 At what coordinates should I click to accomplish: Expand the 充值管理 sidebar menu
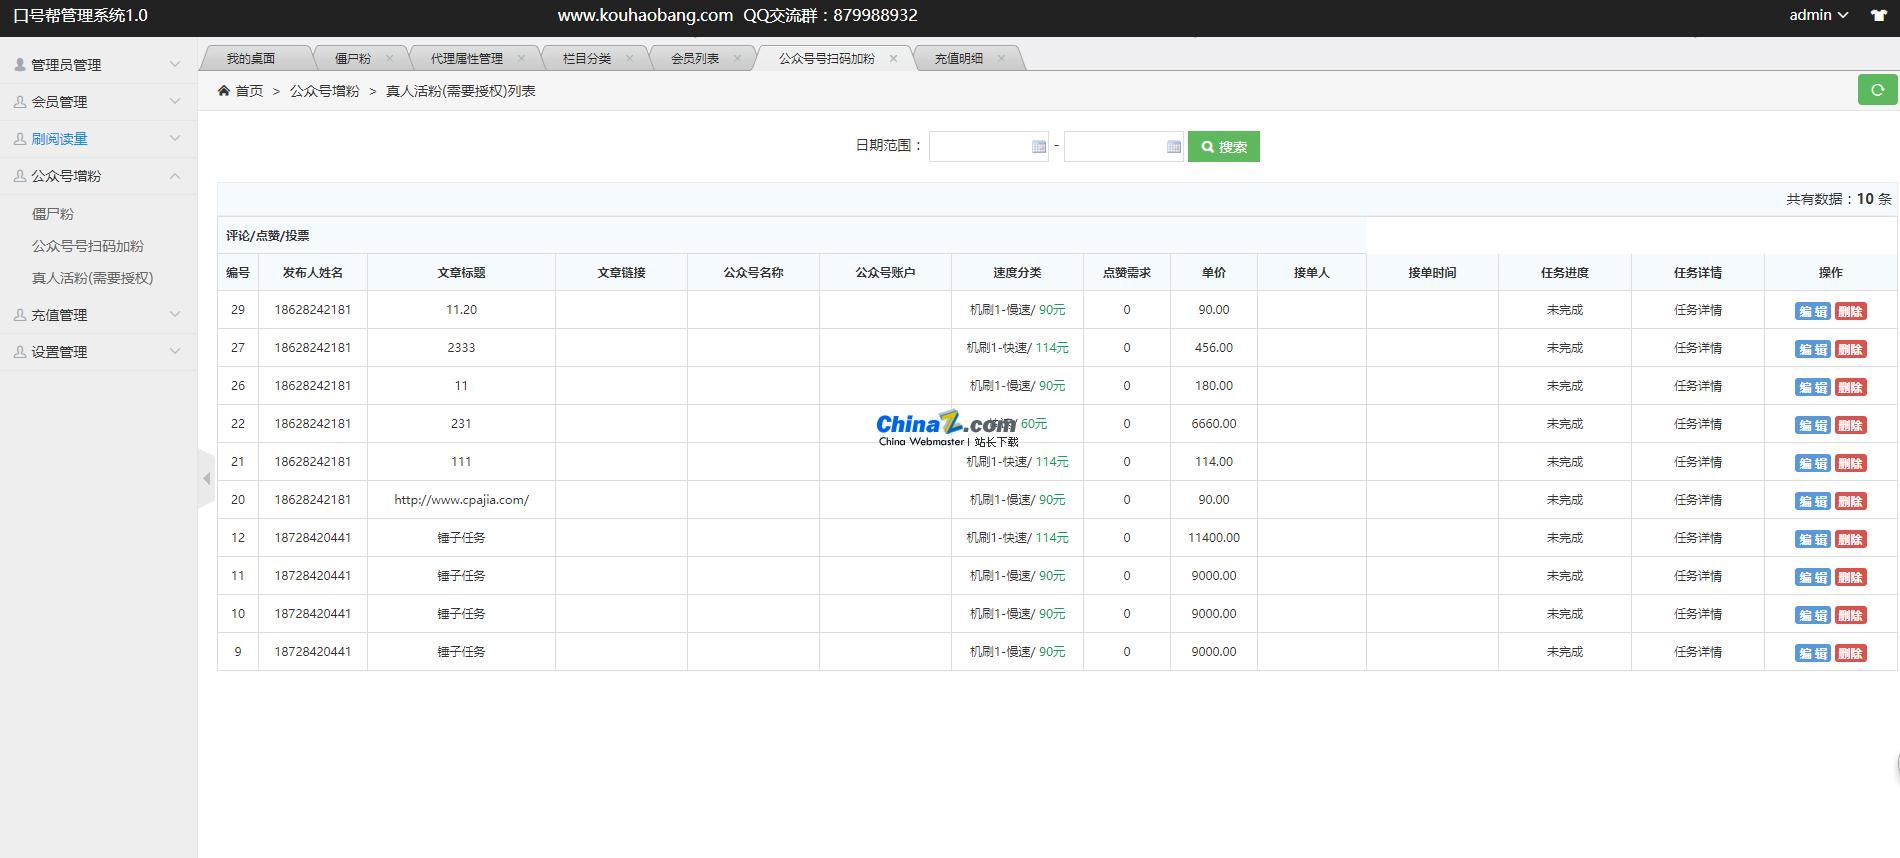point(98,315)
